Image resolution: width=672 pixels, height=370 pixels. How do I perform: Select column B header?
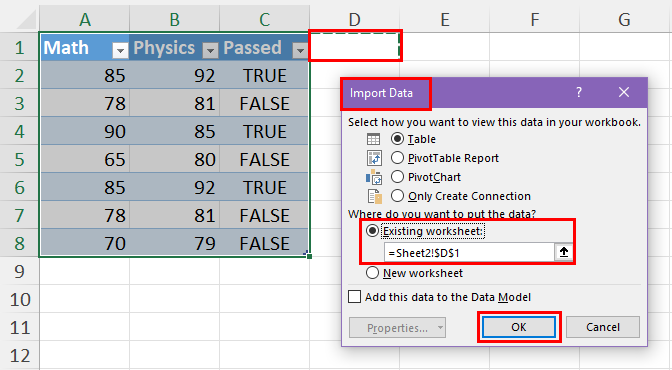click(174, 20)
